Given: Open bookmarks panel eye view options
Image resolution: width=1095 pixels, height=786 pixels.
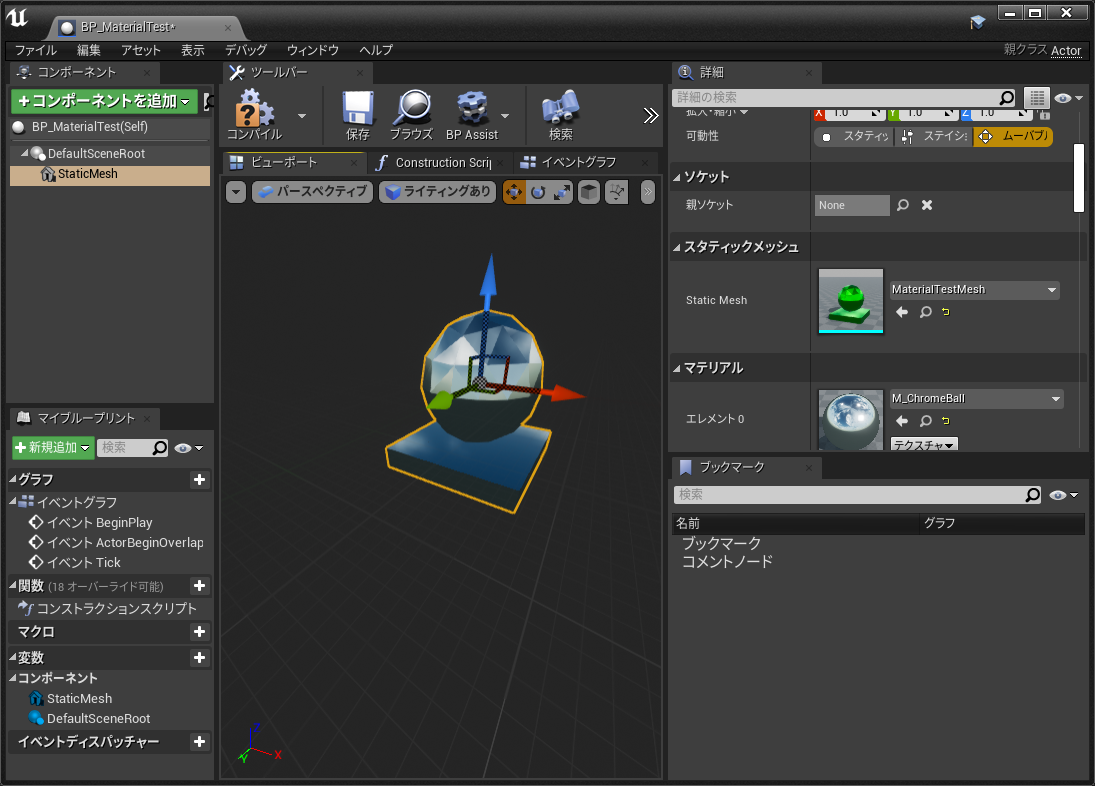Looking at the screenshot, I should click(x=1064, y=495).
